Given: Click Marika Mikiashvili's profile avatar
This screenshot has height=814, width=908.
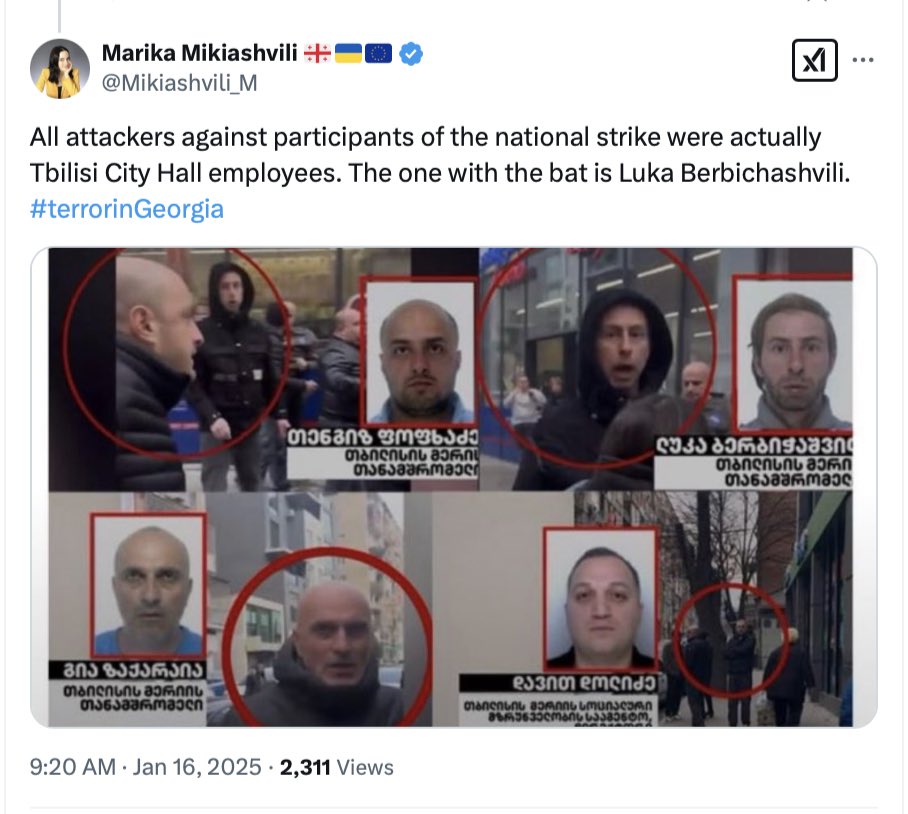Looking at the screenshot, I should click(x=60, y=68).
